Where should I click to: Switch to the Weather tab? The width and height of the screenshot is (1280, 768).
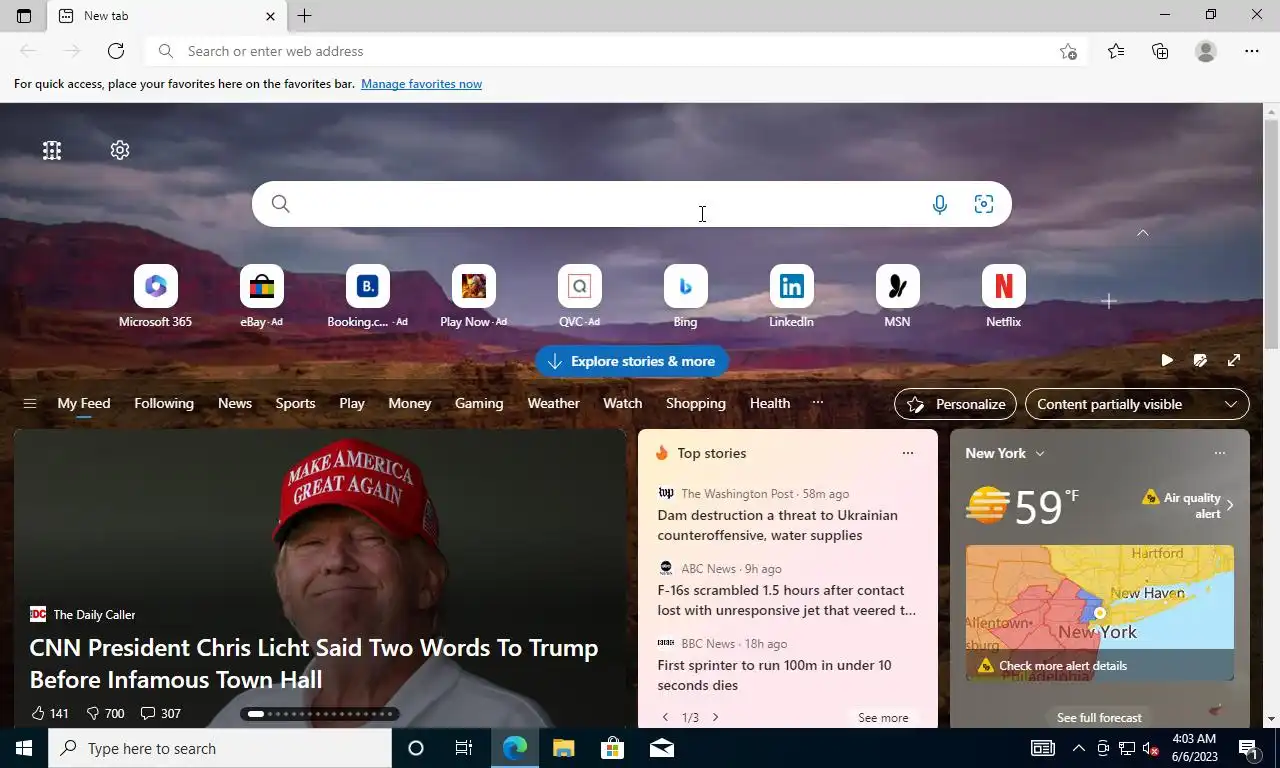pos(553,403)
